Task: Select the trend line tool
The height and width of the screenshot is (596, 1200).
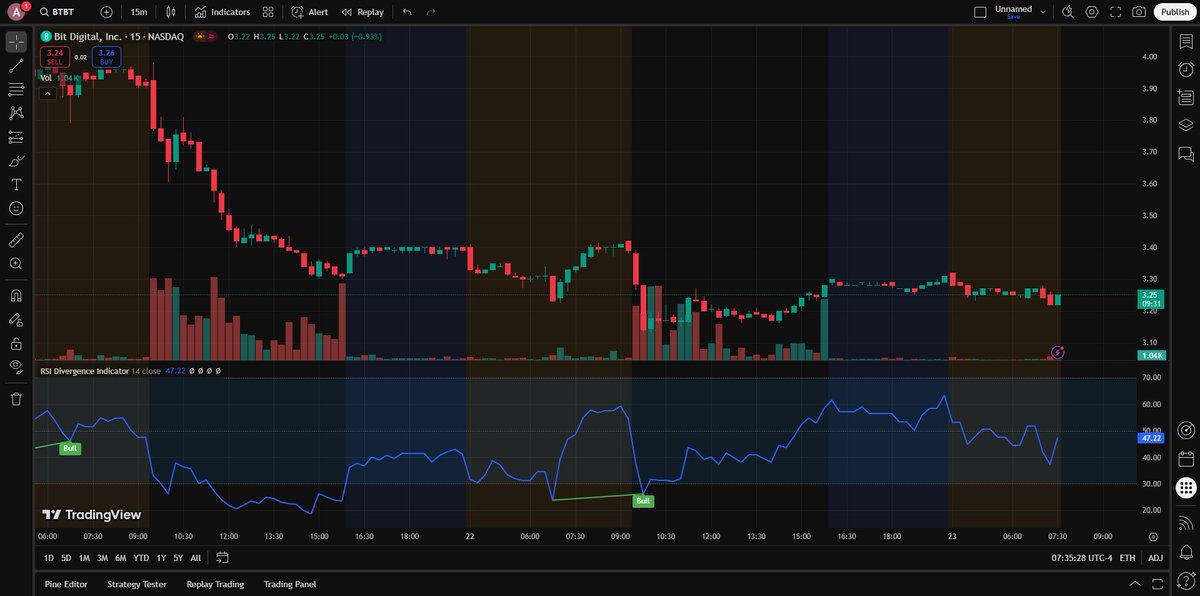Action: coord(16,66)
